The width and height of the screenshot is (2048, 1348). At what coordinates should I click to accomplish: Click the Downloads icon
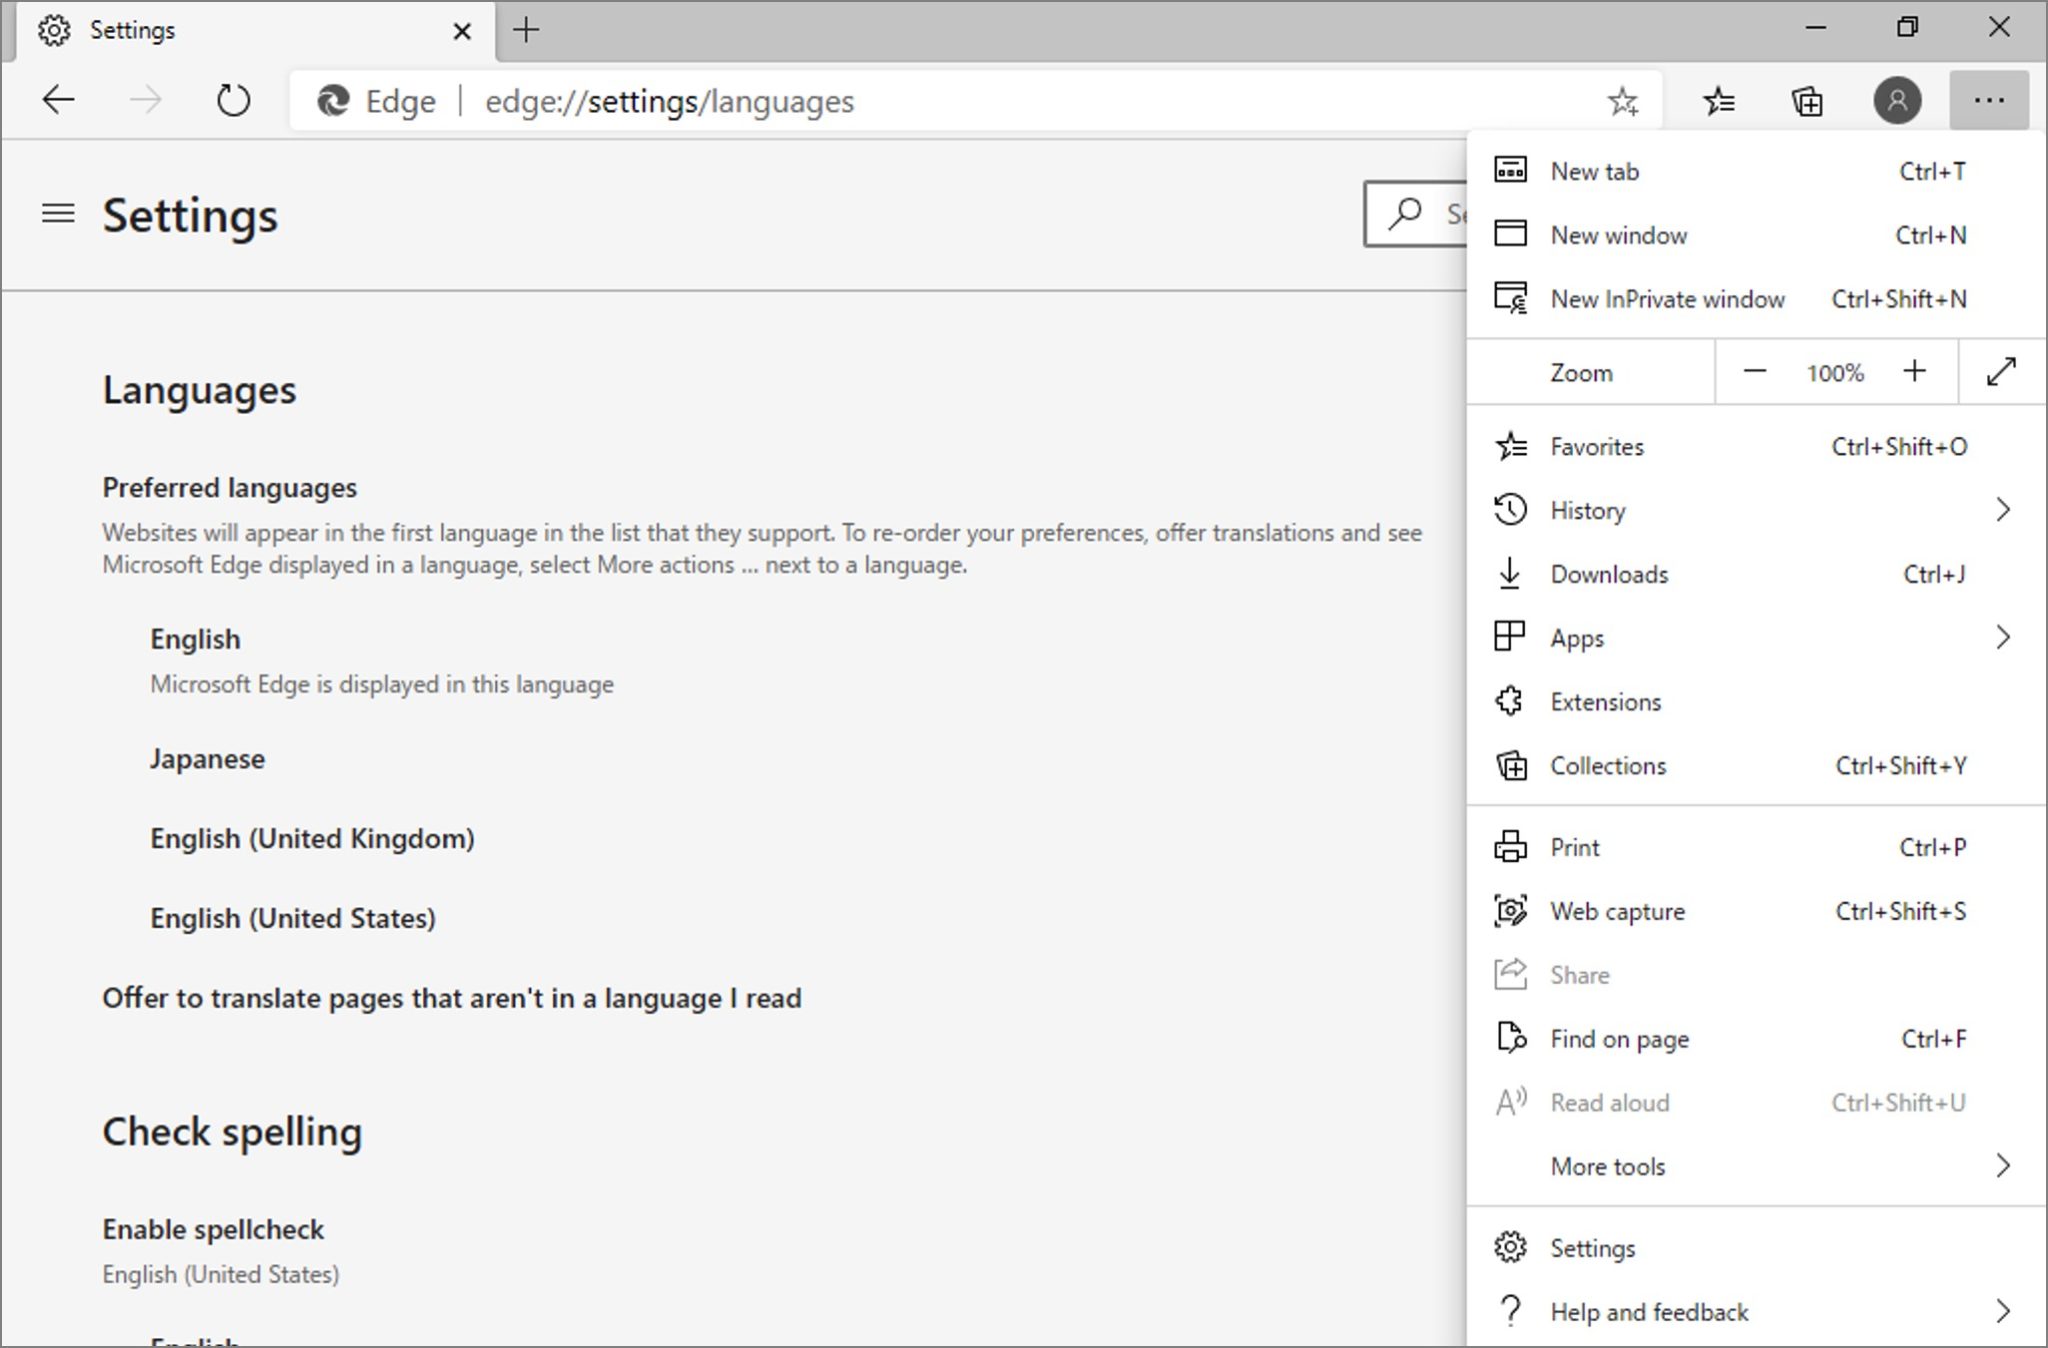point(1510,573)
